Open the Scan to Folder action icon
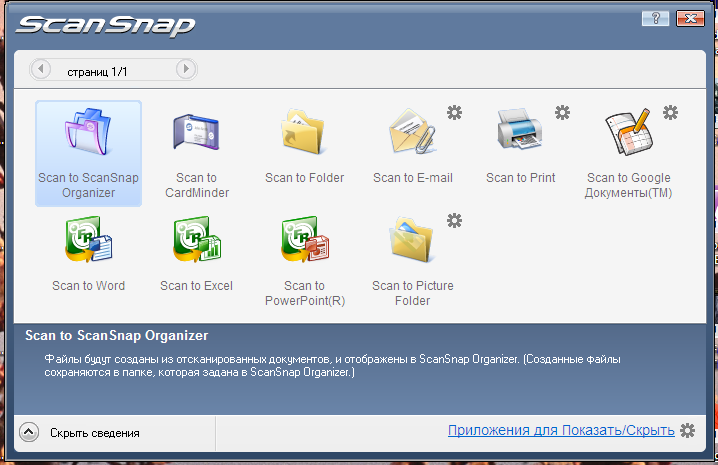This screenshot has width=718, height=465. pos(305,132)
